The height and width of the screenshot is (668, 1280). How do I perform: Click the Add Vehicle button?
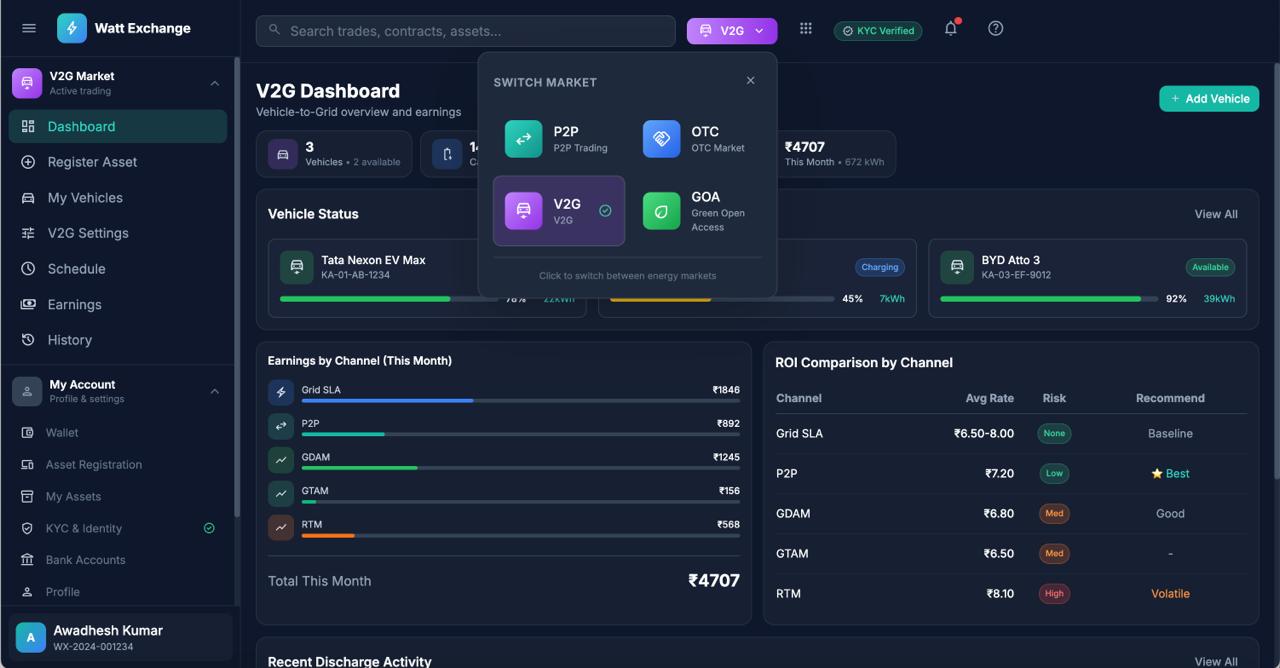pyautogui.click(x=1209, y=98)
